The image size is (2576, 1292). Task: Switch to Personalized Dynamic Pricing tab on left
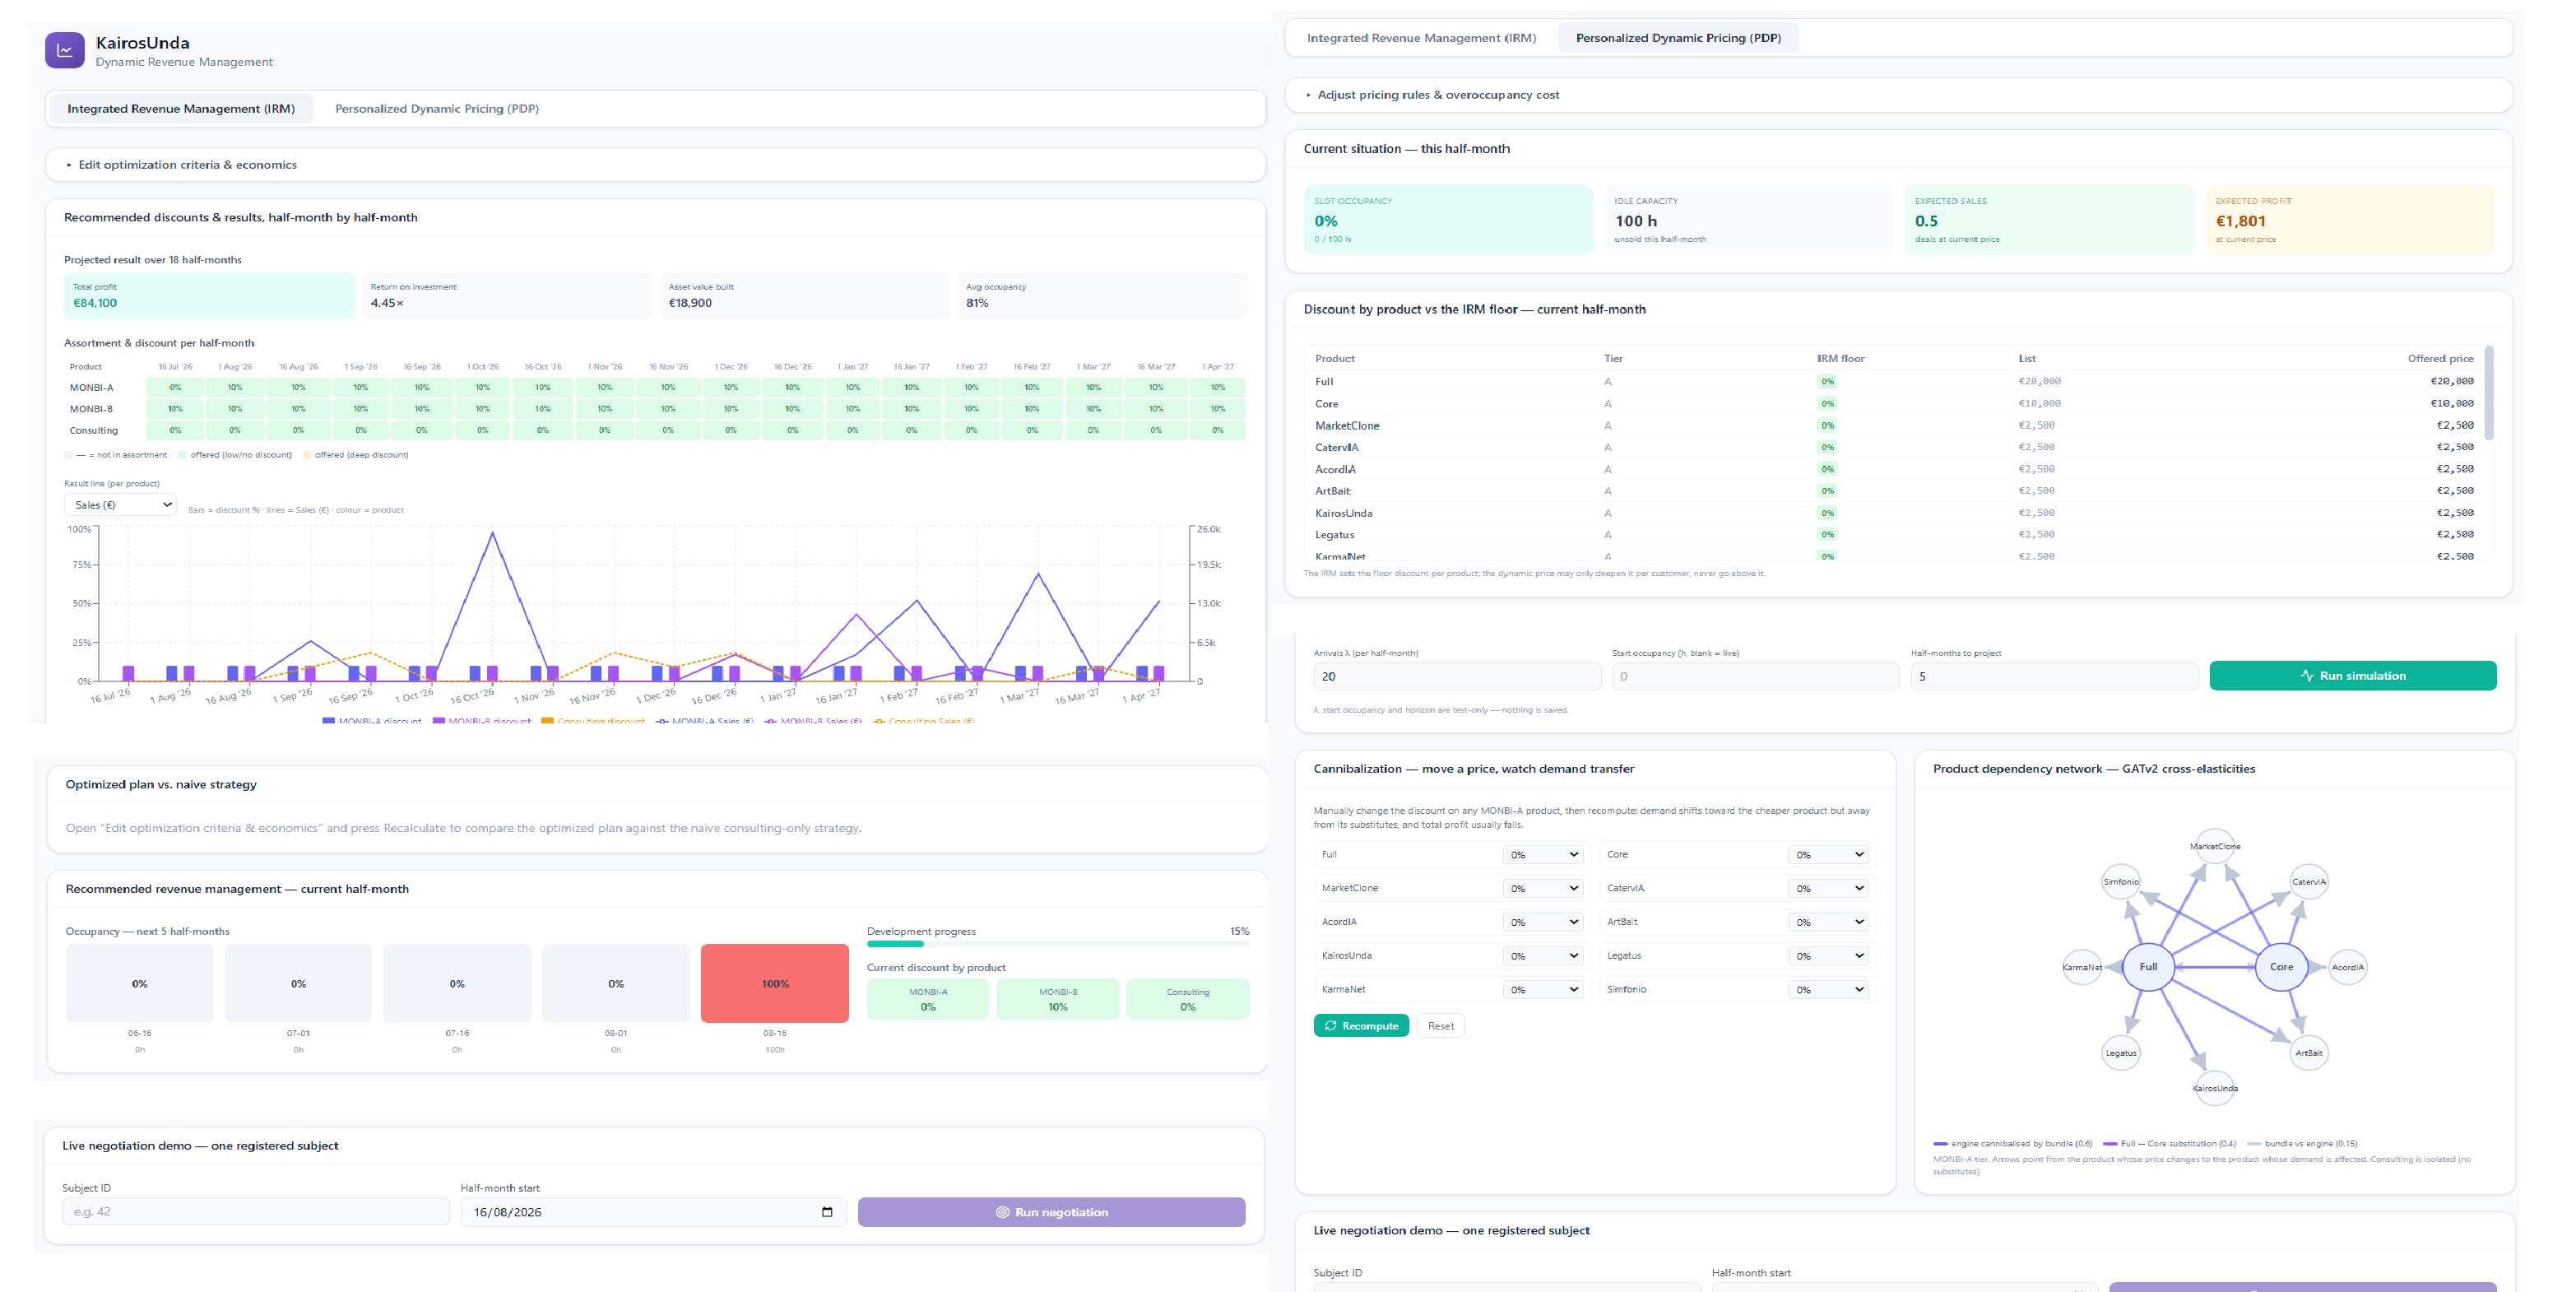(x=437, y=109)
